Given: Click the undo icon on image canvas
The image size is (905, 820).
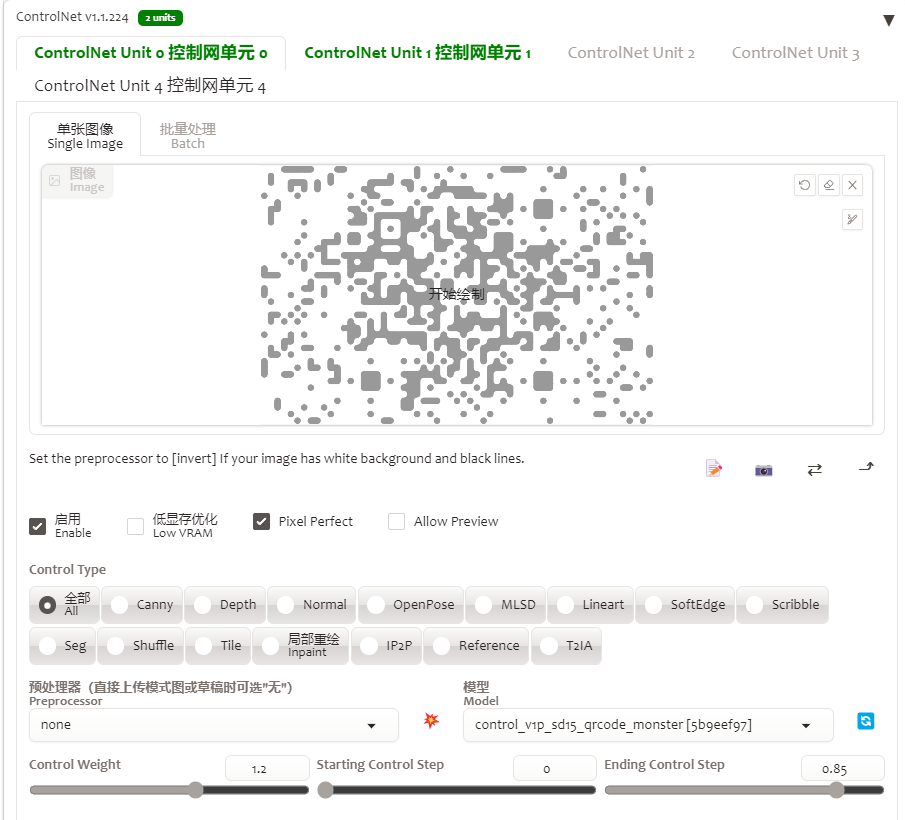Looking at the screenshot, I should click(x=805, y=185).
